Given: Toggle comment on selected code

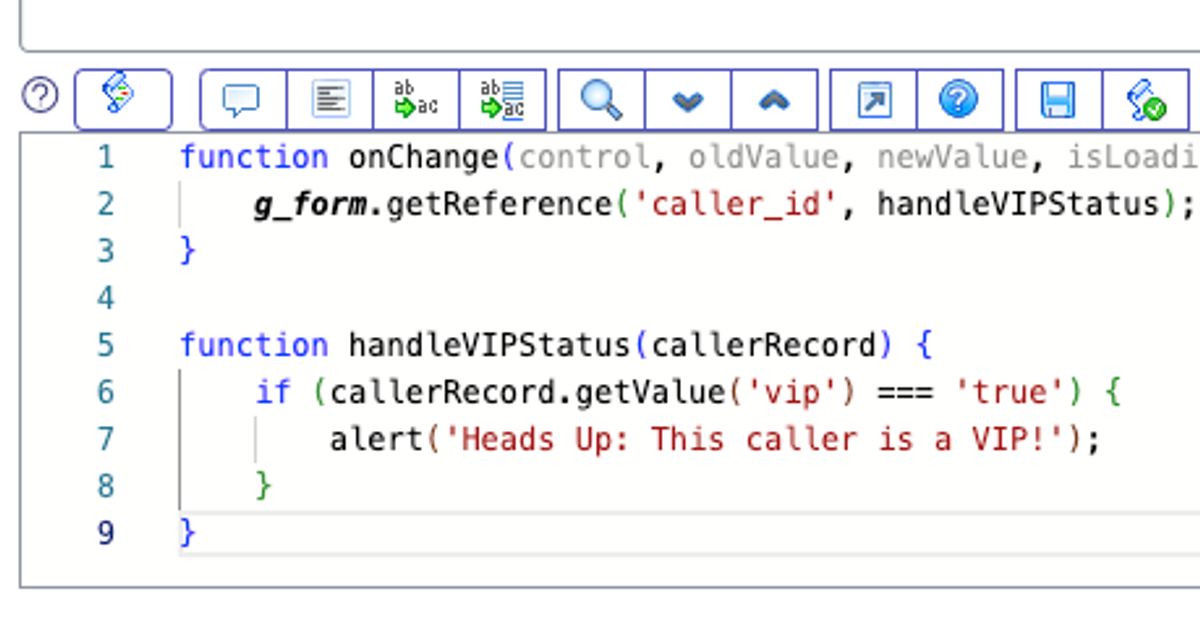Looking at the screenshot, I should click(x=243, y=100).
